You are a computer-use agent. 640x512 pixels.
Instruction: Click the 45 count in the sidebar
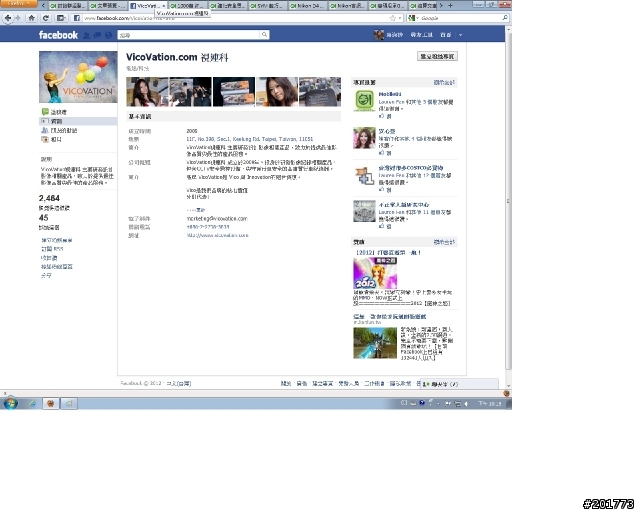click(x=43, y=218)
